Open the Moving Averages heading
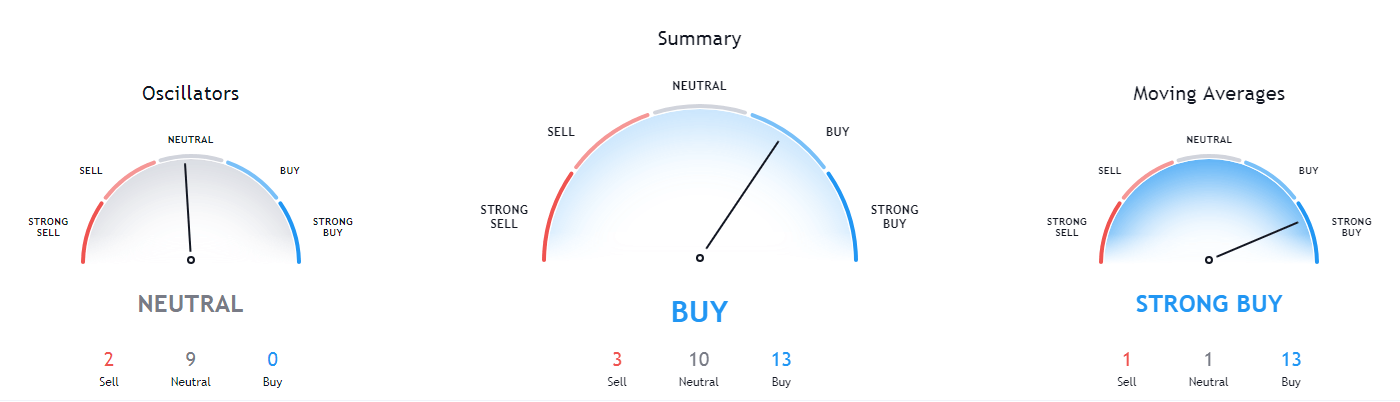1400x402 pixels. tap(1209, 94)
